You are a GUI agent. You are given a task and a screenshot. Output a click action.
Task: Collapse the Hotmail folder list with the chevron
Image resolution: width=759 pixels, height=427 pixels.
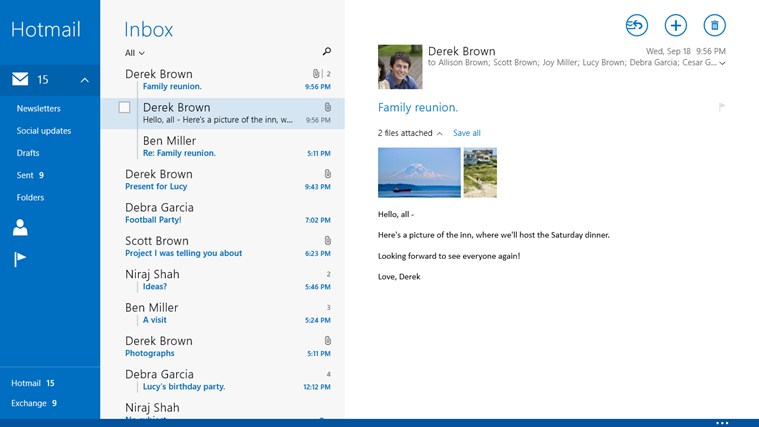click(x=85, y=80)
